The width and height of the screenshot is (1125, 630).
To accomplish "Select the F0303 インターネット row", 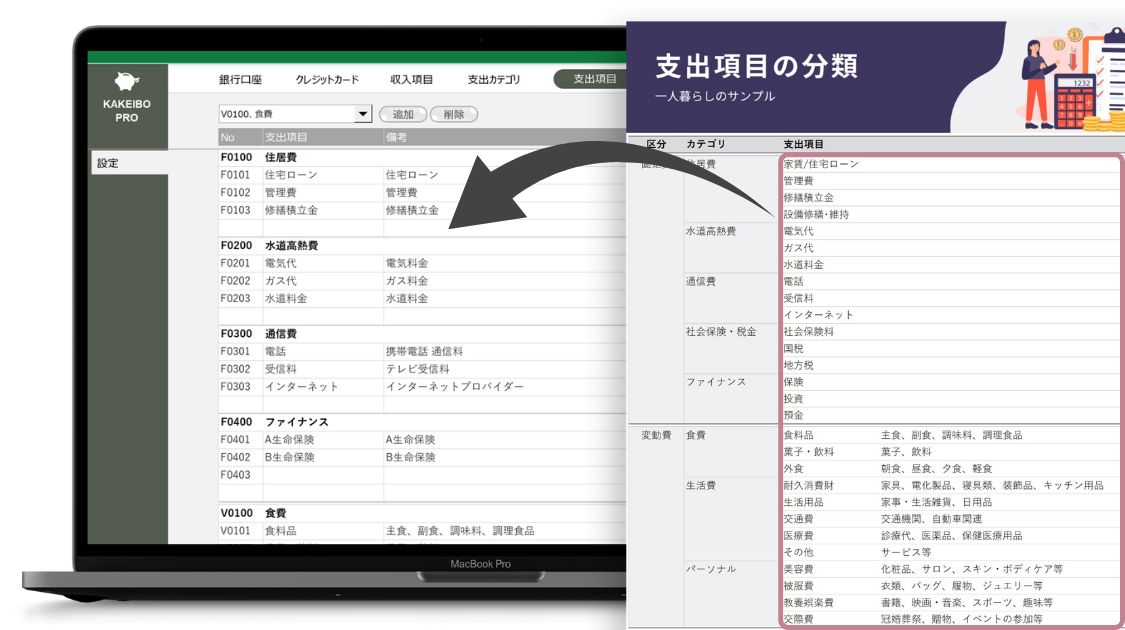I will click(301, 387).
